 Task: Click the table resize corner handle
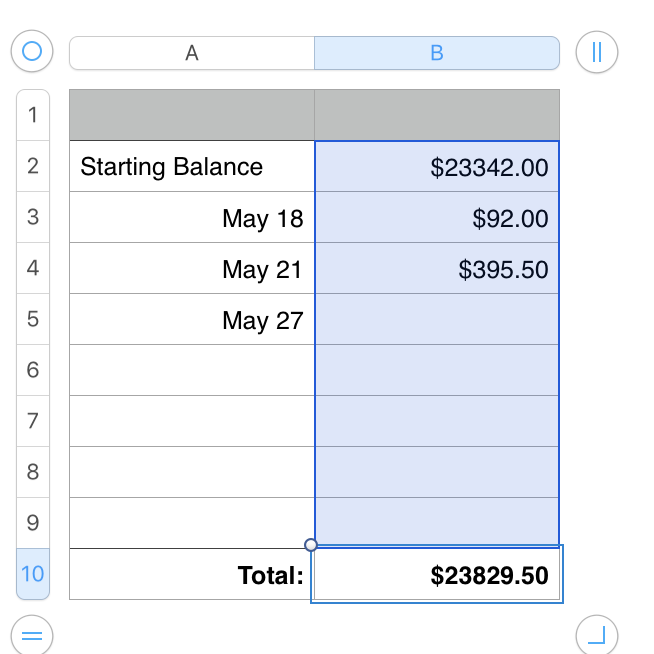[597, 635]
